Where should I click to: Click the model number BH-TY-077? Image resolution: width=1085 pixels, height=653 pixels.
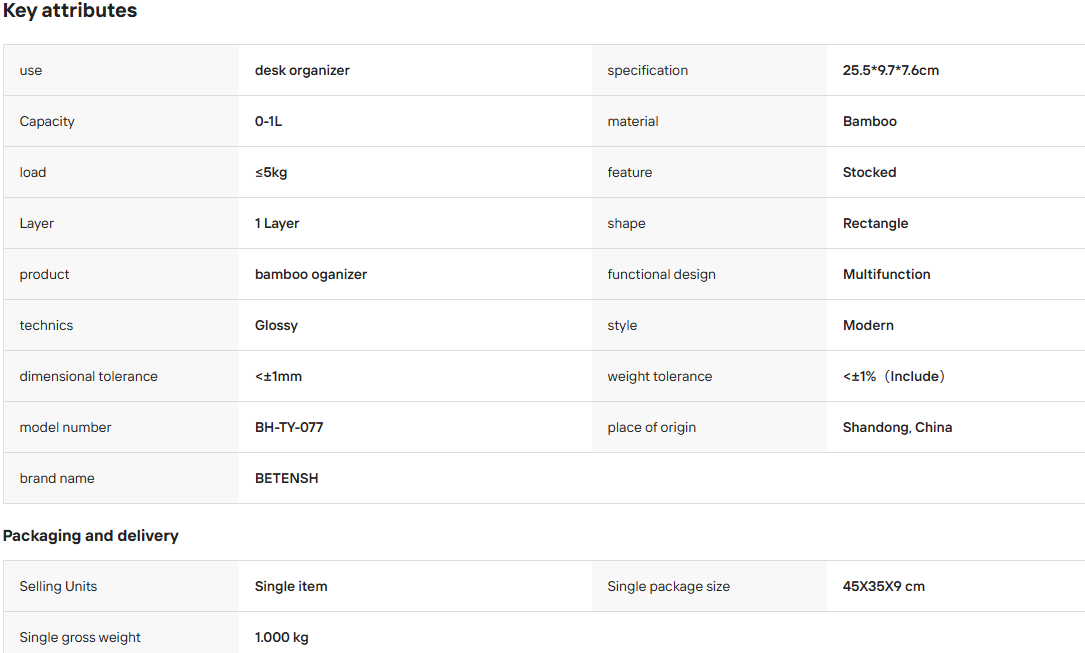pyautogui.click(x=289, y=427)
